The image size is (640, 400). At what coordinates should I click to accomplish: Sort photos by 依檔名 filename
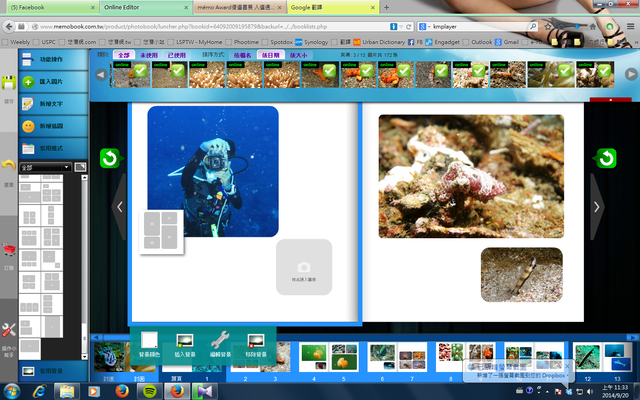242,55
